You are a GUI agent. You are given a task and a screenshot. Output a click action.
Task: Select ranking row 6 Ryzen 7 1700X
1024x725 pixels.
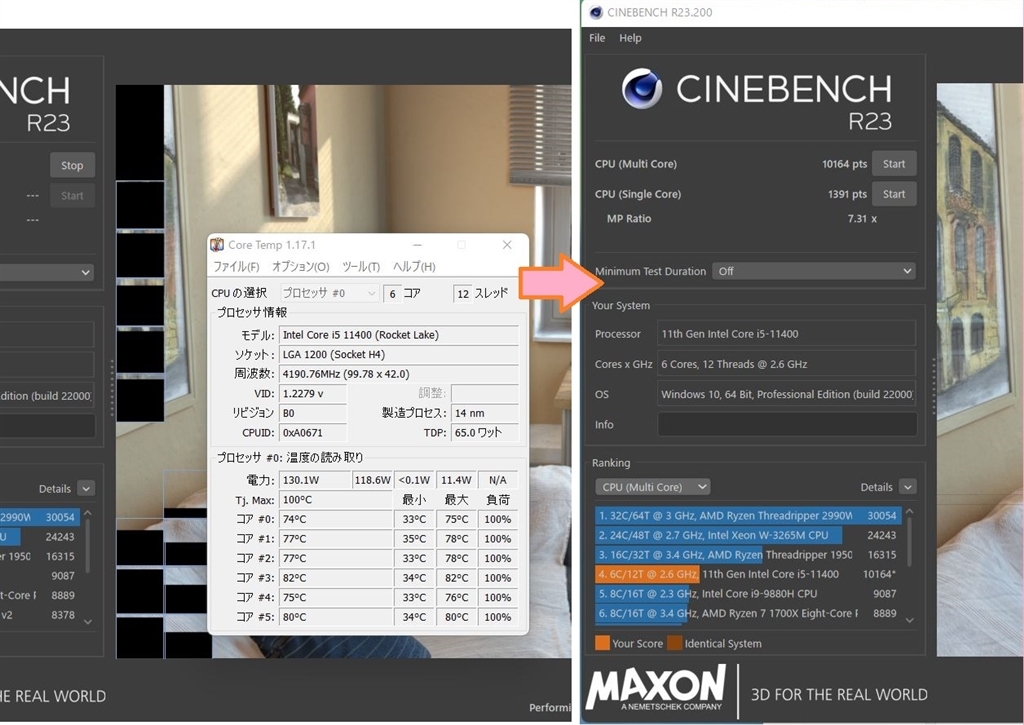pyautogui.click(x=748, y=613)
